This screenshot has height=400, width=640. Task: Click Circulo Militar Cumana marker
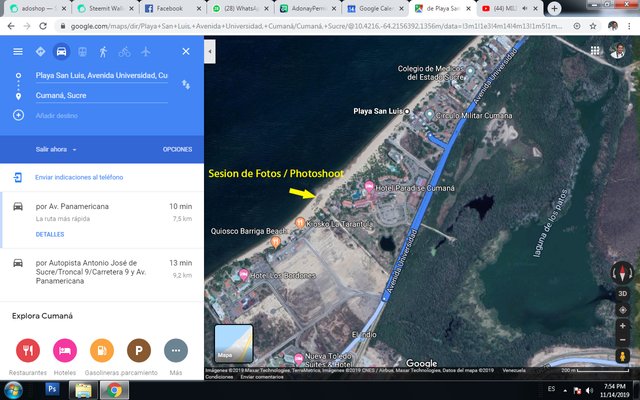point(429,115)
